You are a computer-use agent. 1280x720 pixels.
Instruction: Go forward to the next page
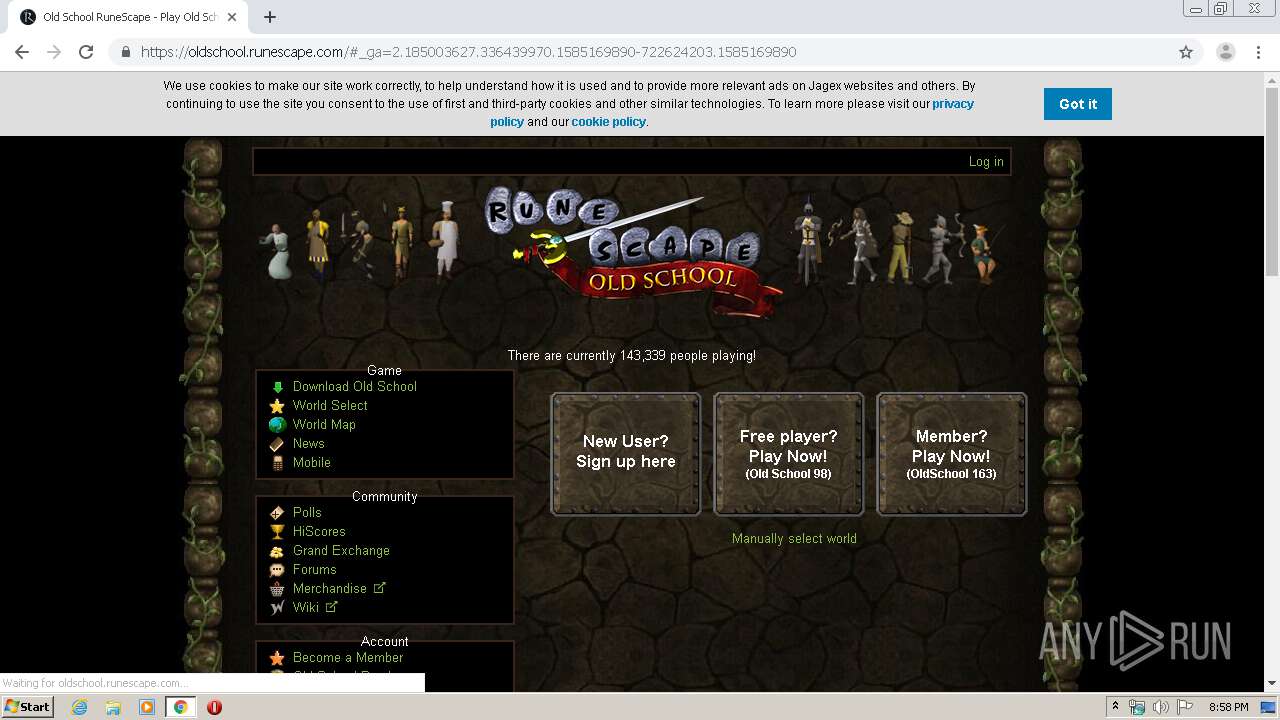(54, 52)
